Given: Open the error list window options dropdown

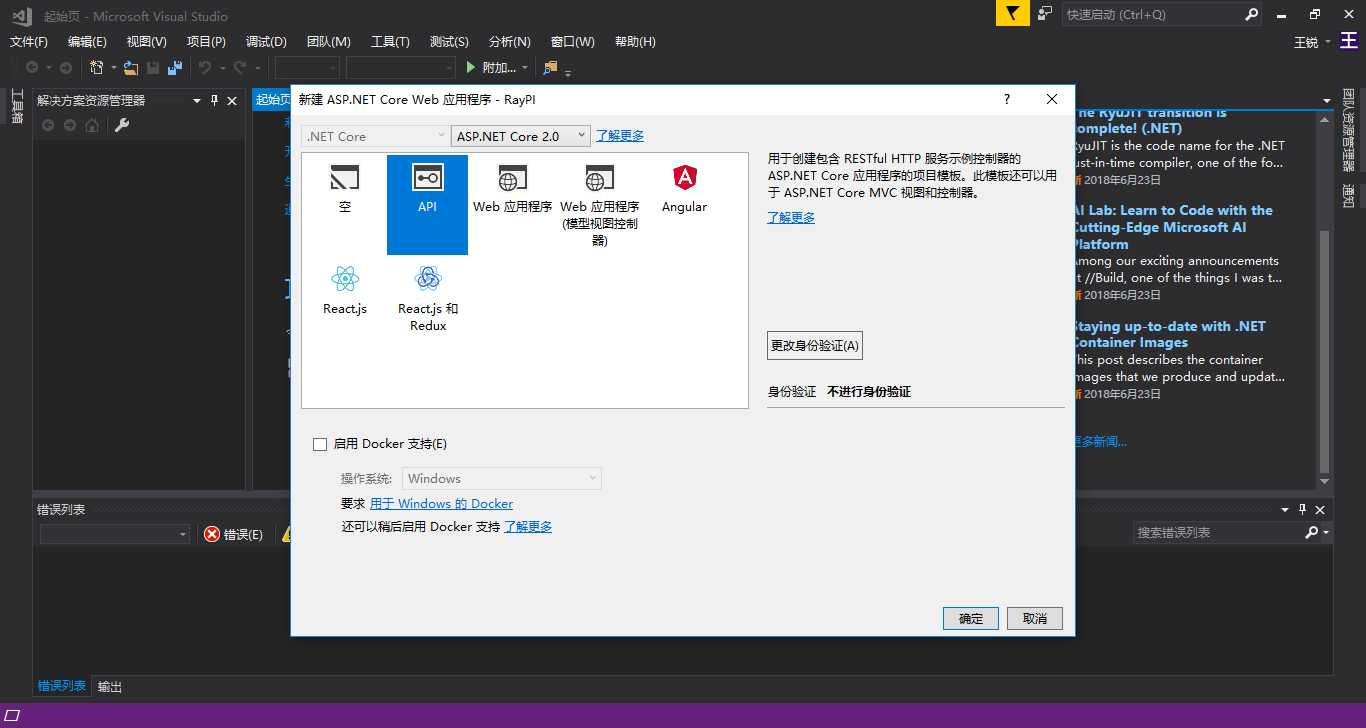Looking at the screenshot, I should point(1286,509).
